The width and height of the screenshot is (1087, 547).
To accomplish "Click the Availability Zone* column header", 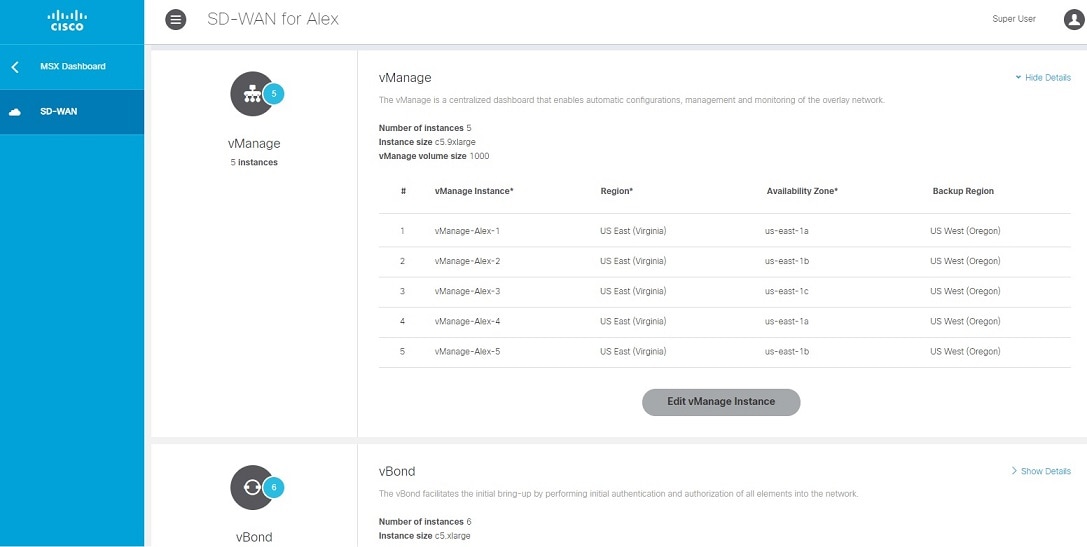I will (803, 191).
